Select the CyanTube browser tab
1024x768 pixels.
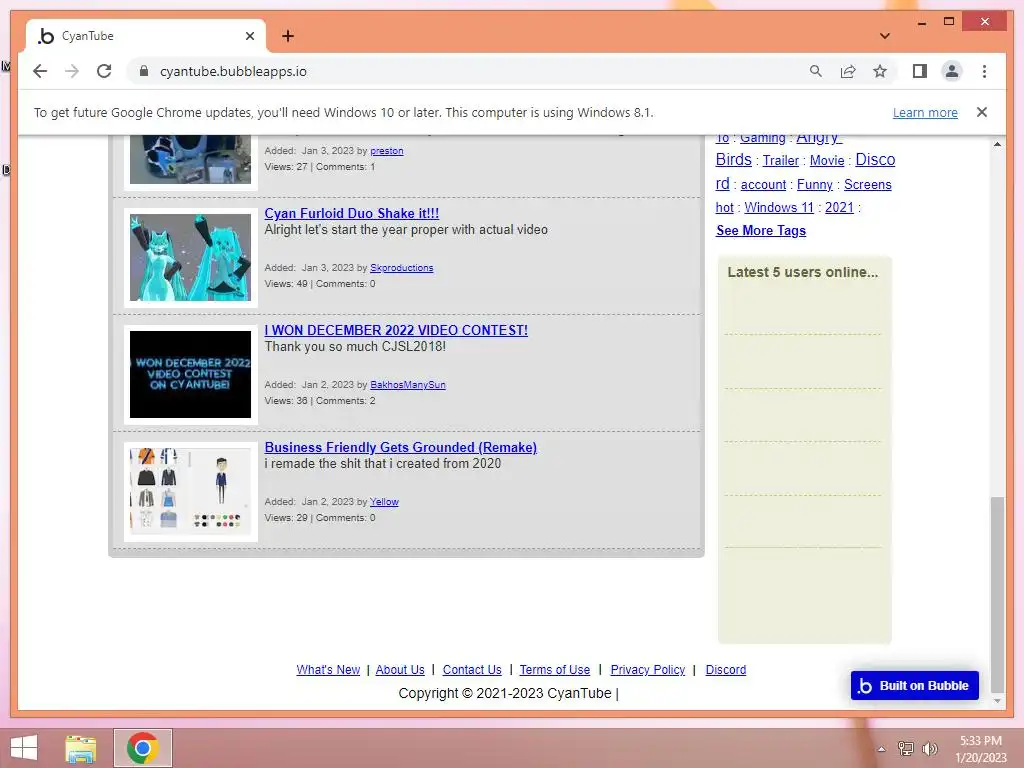click(x=146, y=36)
